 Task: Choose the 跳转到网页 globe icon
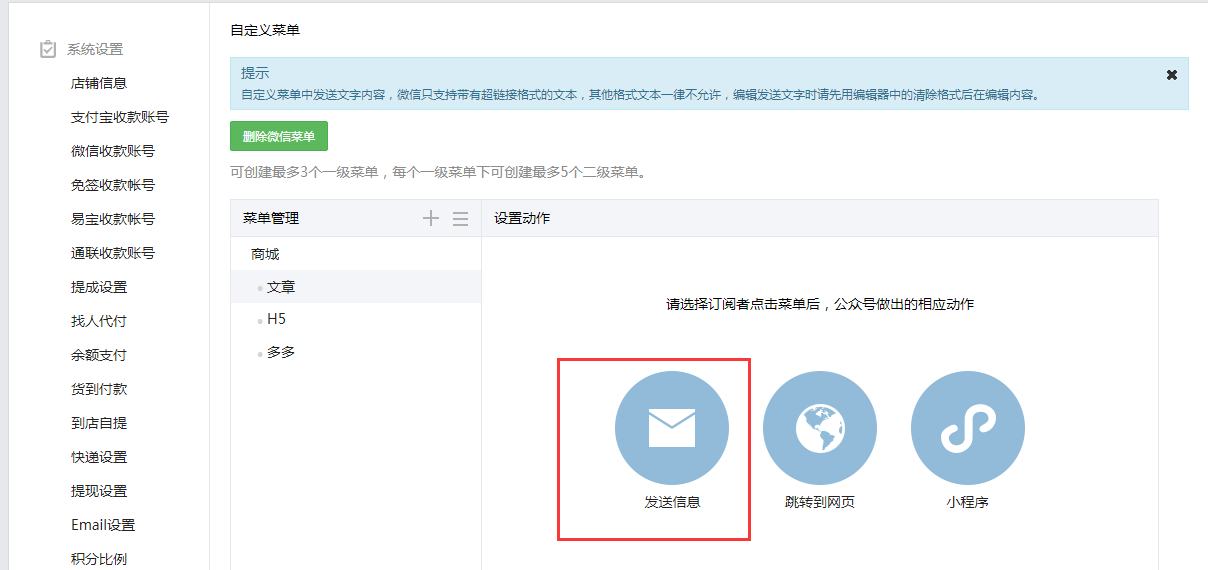coord(819,428)
